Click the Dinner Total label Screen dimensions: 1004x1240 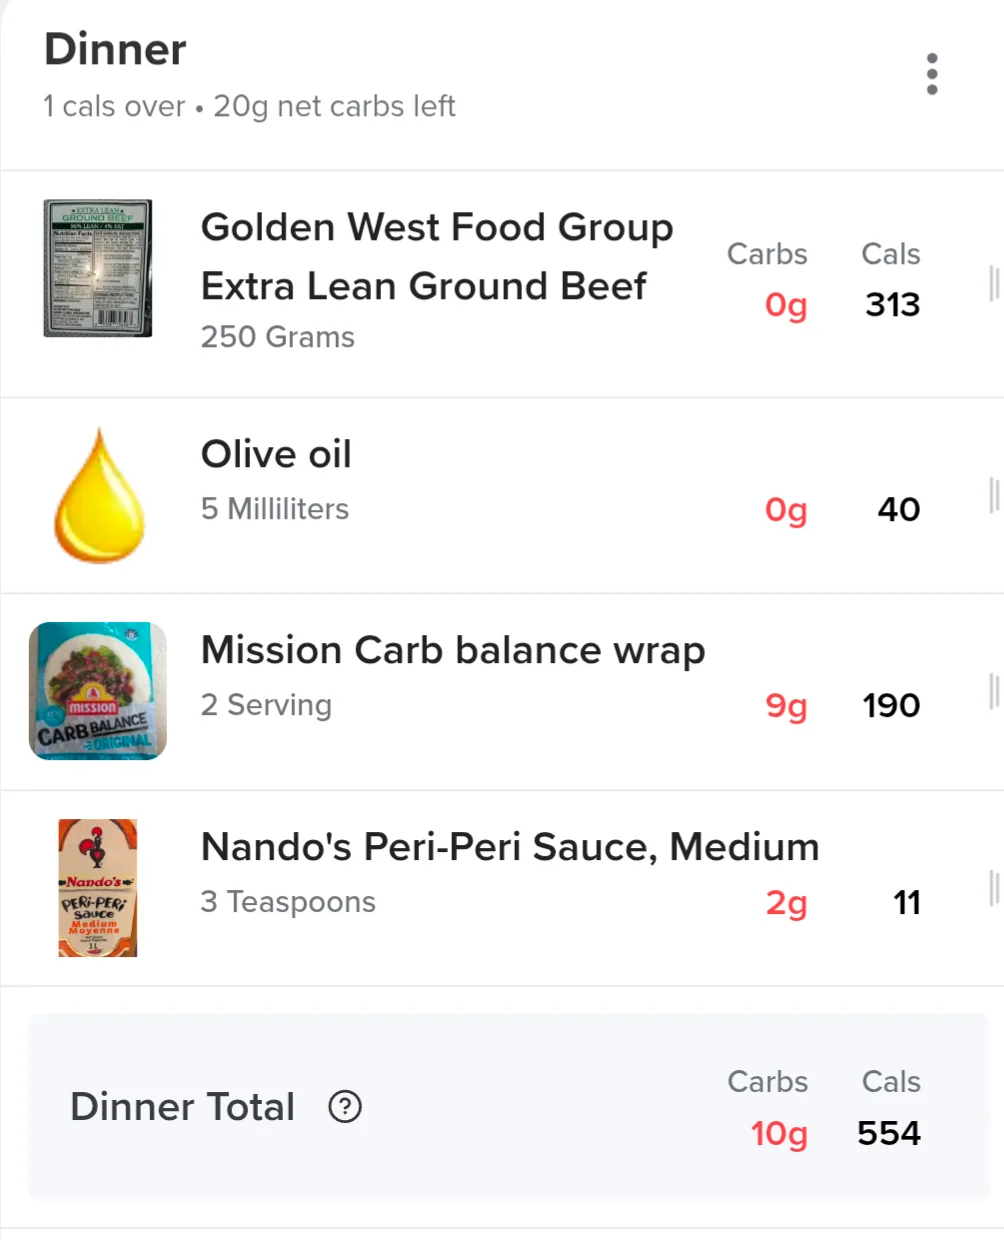(183, 1107)
